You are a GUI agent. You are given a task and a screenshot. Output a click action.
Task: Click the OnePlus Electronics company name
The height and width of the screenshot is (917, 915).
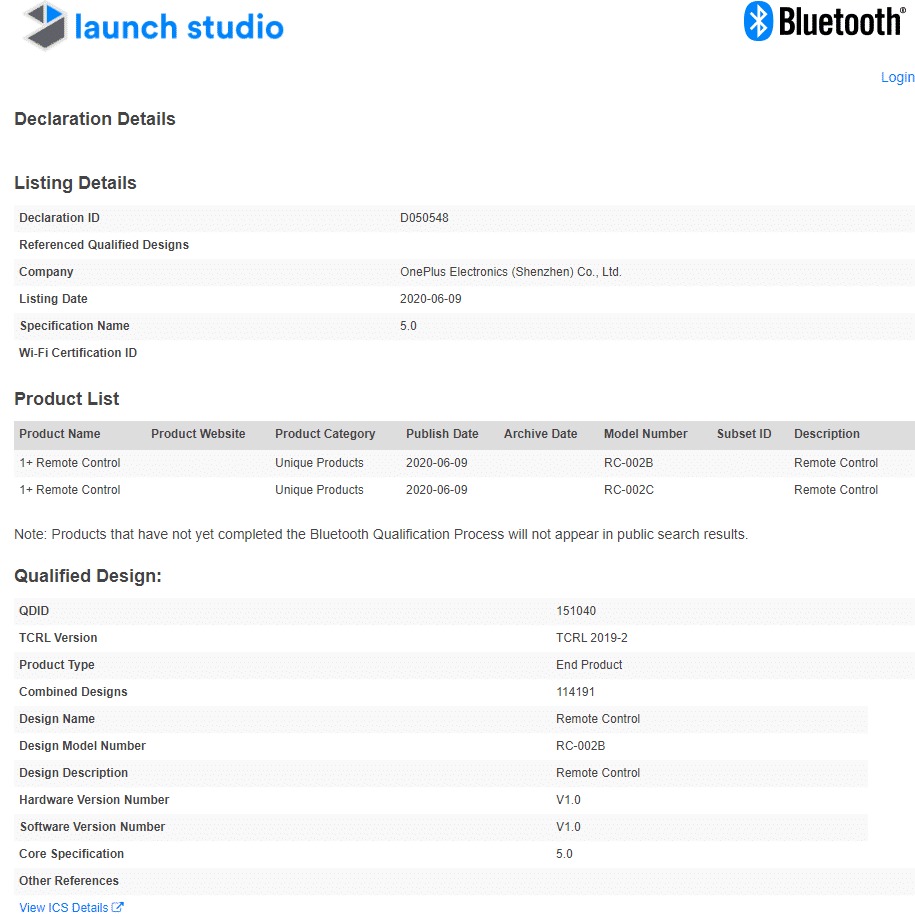click(x=510, y=272)
